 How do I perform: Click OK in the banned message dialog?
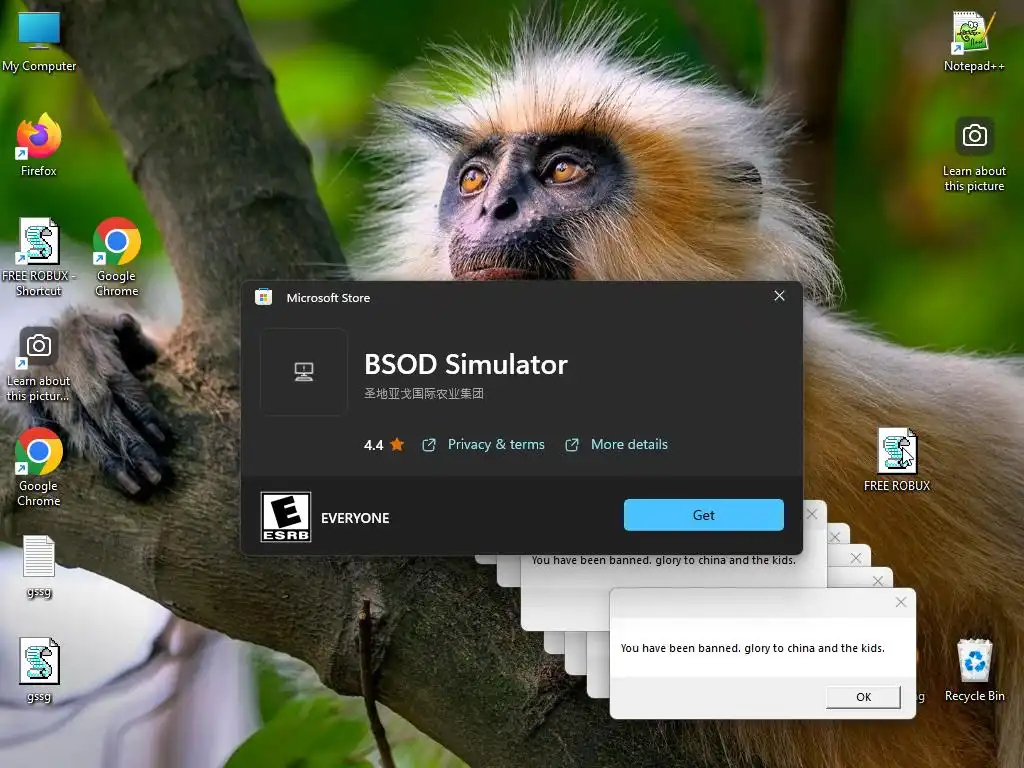tap(863, 697)
